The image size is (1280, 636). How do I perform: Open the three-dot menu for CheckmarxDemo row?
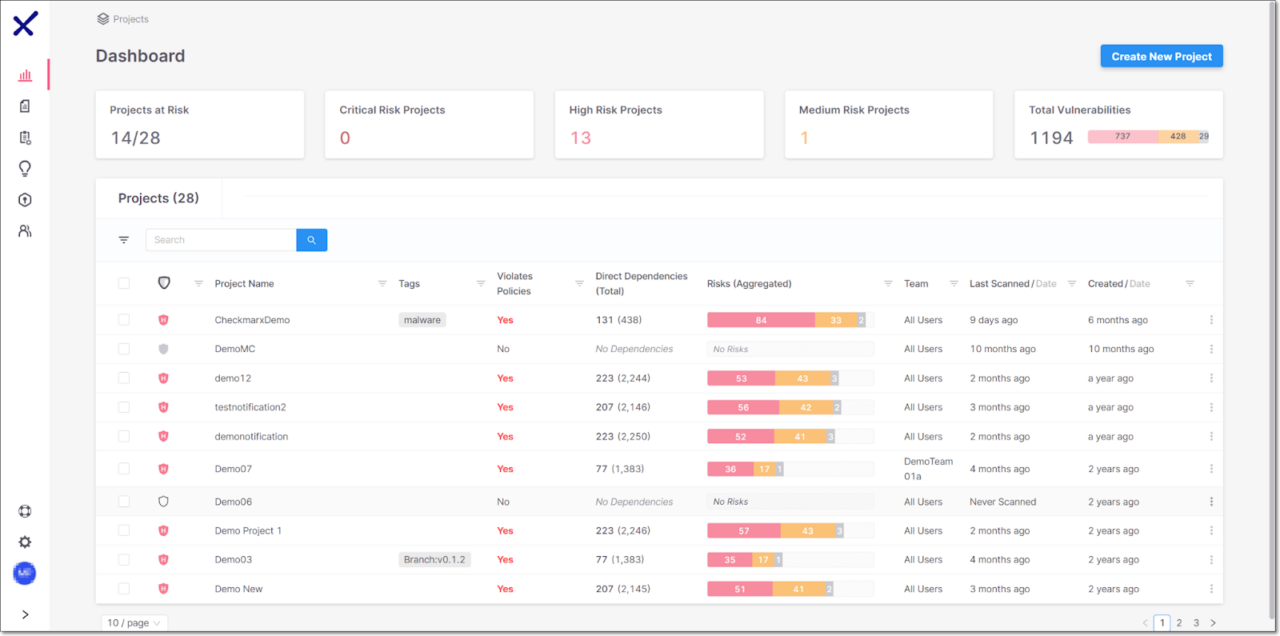click(1211, 320)
